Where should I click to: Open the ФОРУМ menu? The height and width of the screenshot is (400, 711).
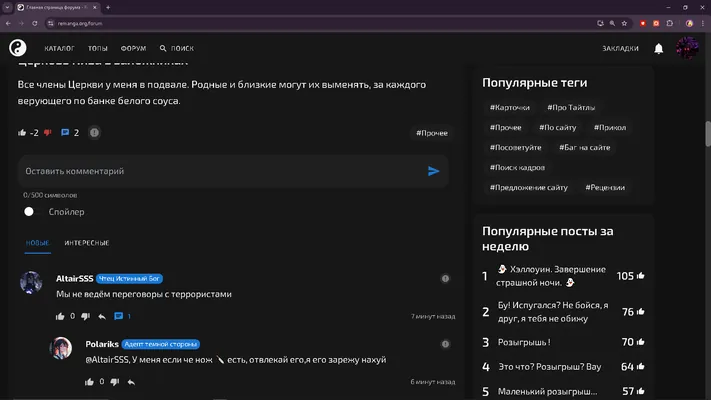(133, 48)
